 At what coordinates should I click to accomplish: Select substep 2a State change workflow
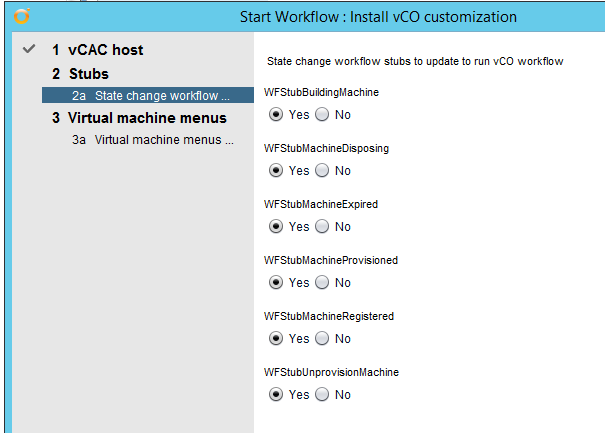(148, 95)
